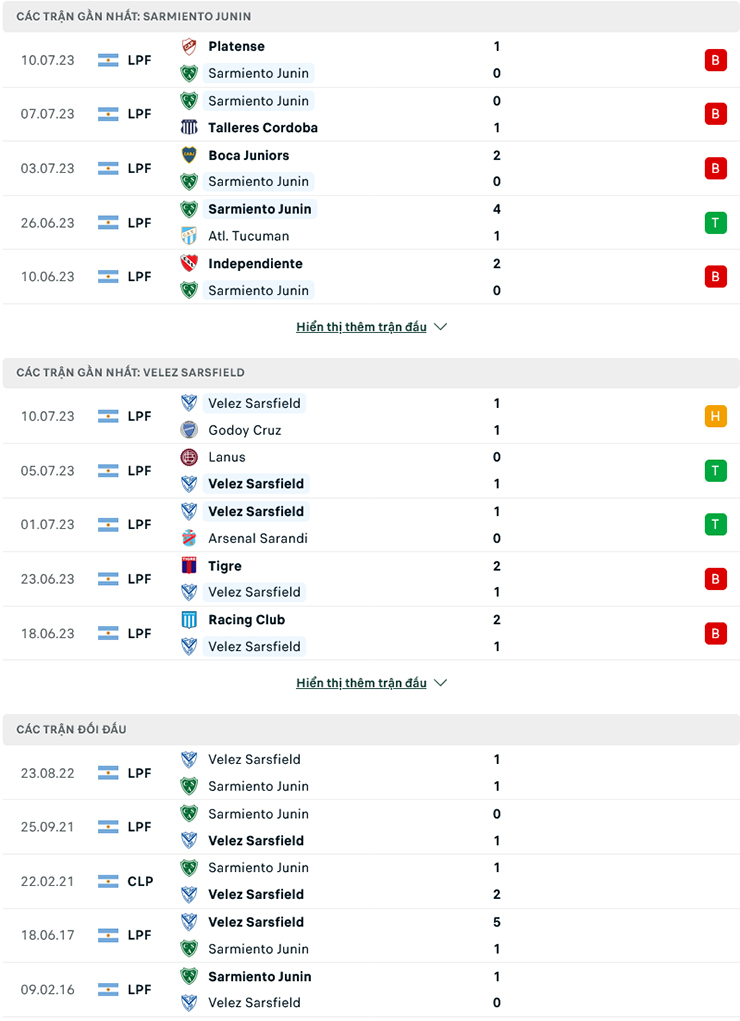Screen dimensions: 740x1021
Task: Click the Godoy Cruz club logo
Action: point(190,430)
